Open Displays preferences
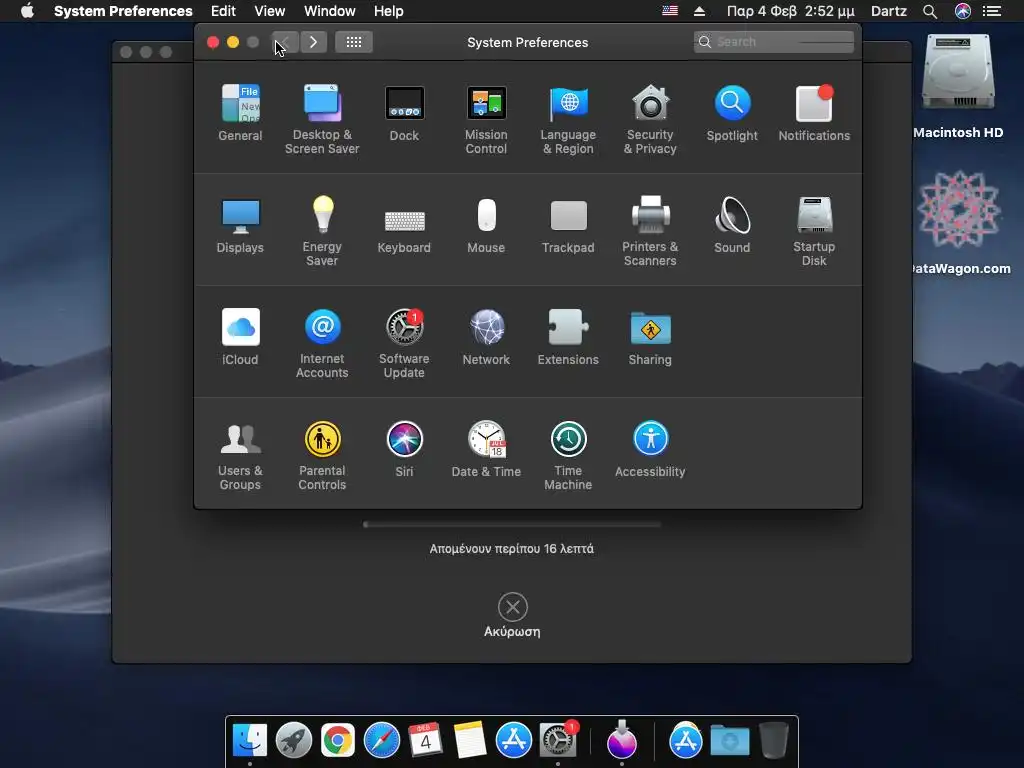The image size is (1024, 768). coord(240,225)
